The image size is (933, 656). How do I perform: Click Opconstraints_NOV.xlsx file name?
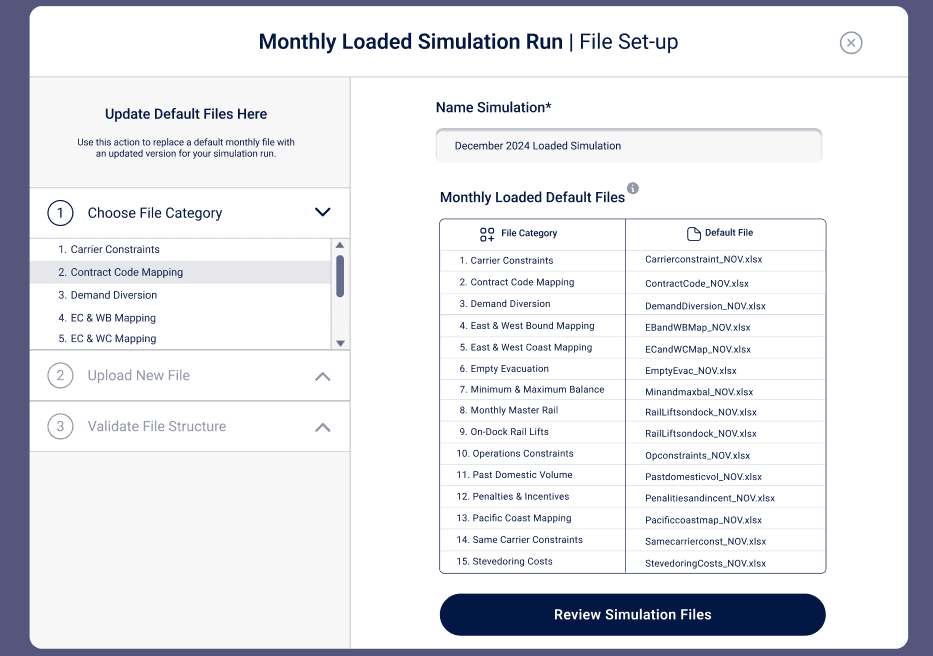pyautogui.click(x=697, y=455)
